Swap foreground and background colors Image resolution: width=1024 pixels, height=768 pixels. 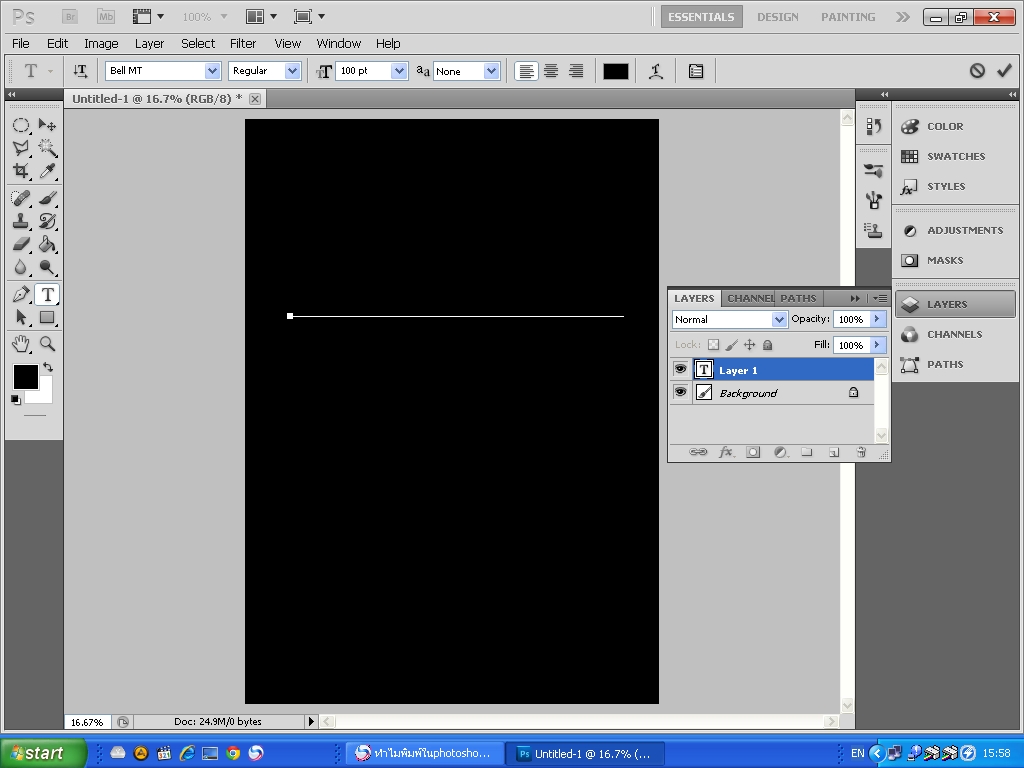click(48, 367)
